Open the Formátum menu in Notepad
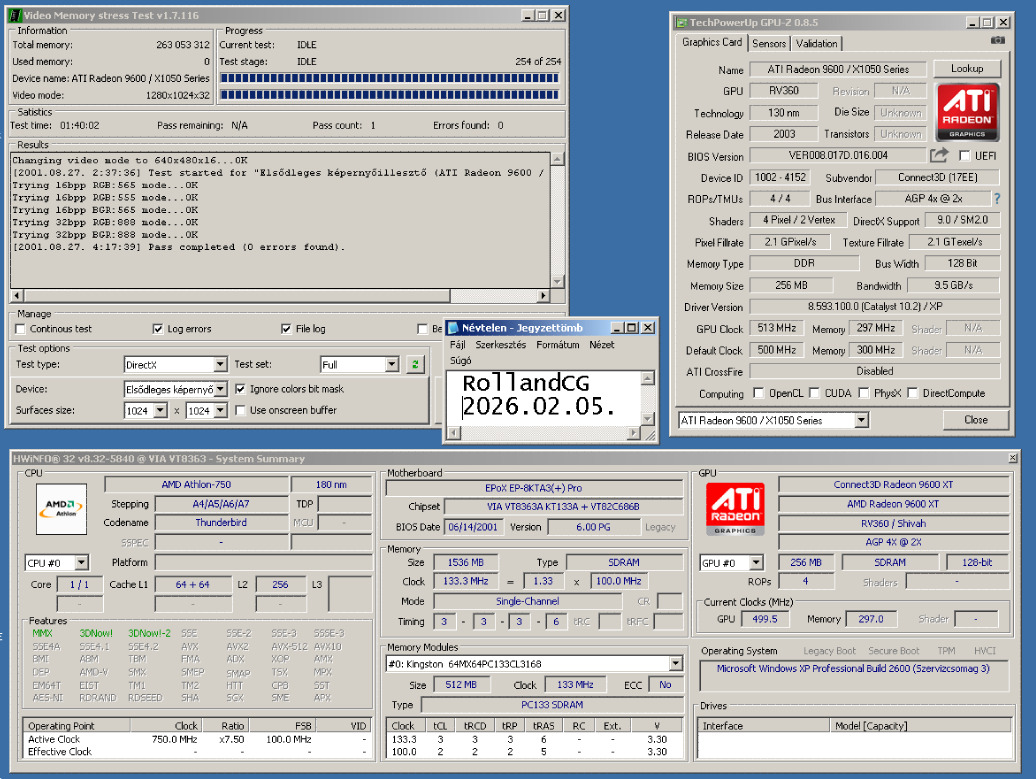 click(x=557, y=345)
